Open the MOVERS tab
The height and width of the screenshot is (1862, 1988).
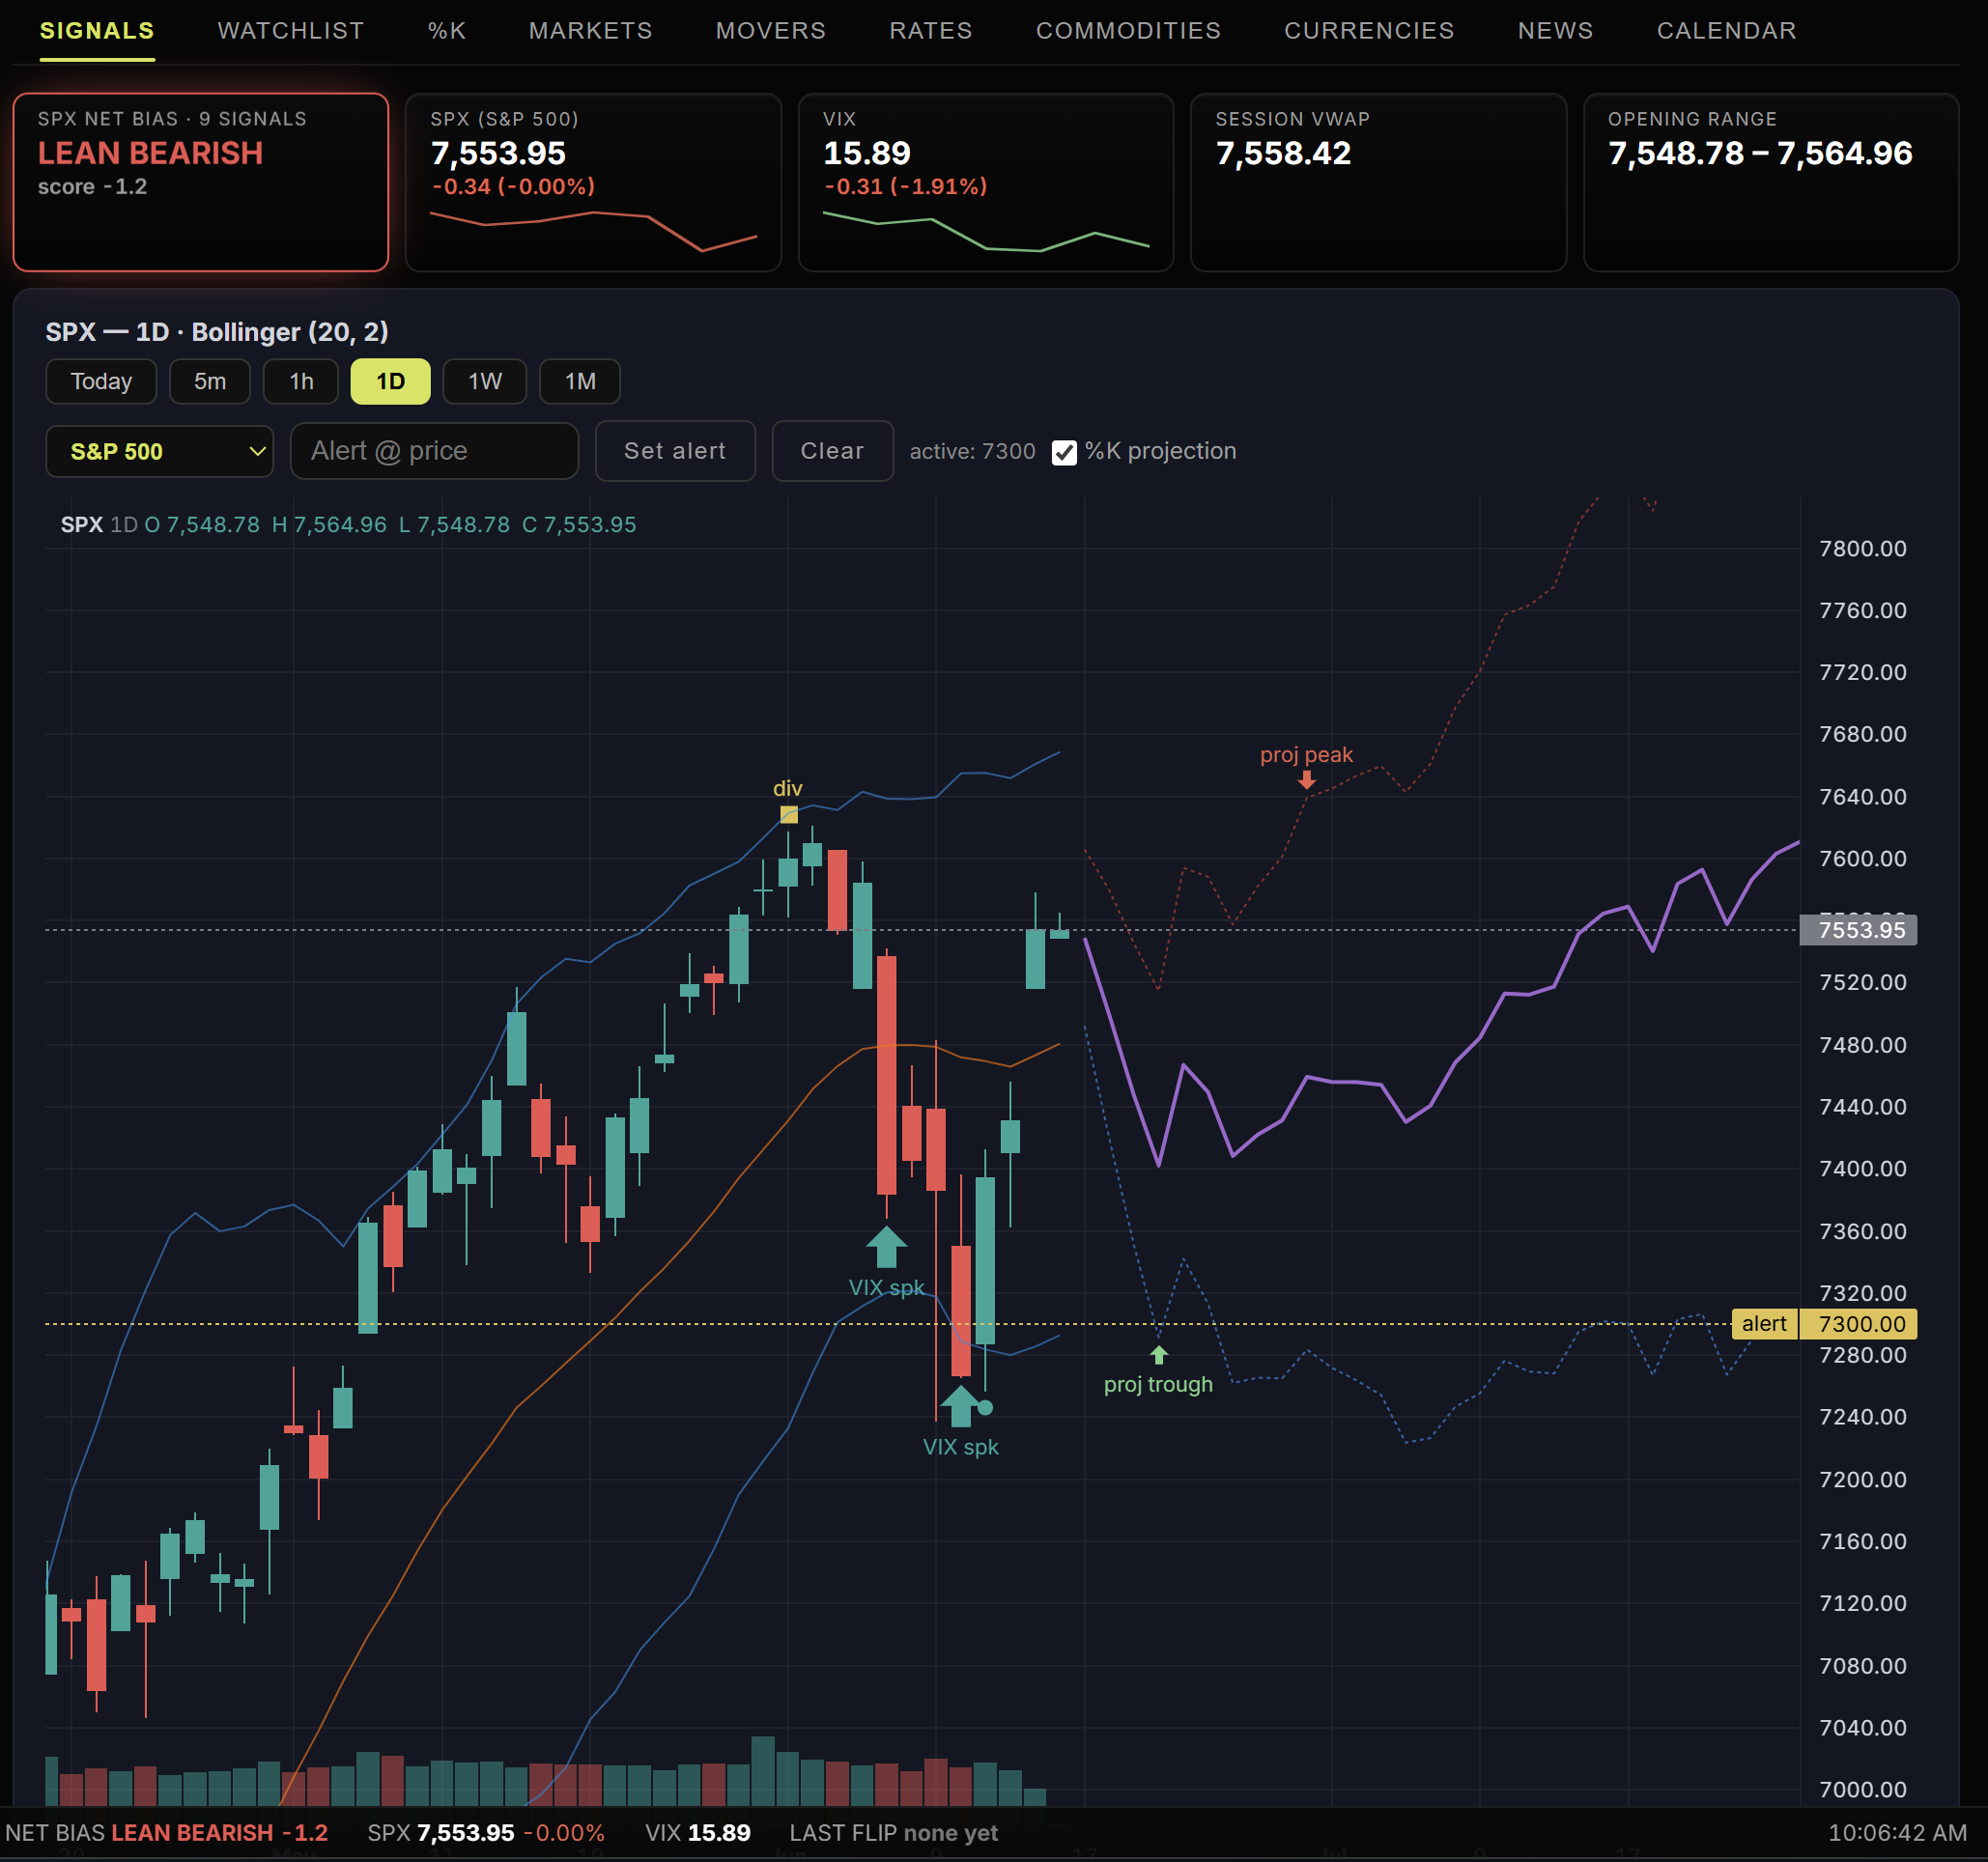(x=771, y=31)
